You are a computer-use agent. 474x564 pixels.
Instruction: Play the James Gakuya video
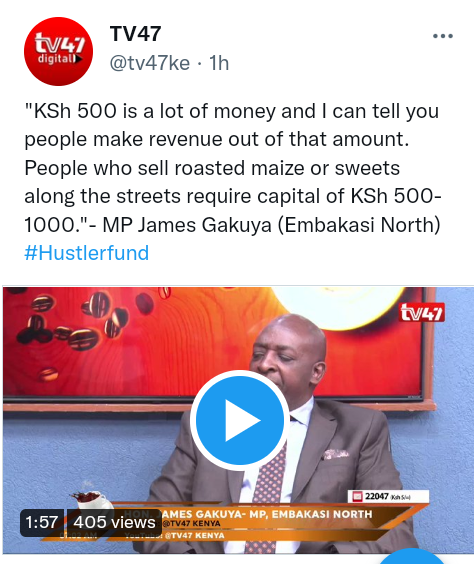pos(240,420)
